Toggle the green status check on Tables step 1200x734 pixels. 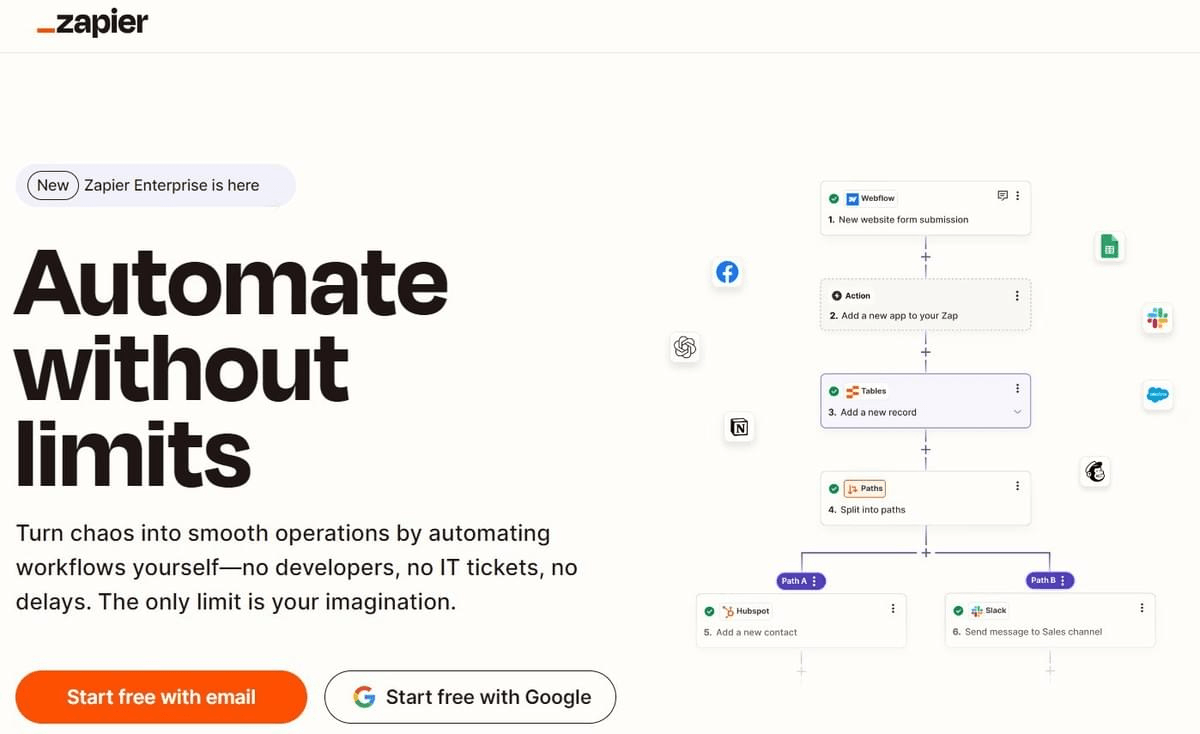coord(834,391)
